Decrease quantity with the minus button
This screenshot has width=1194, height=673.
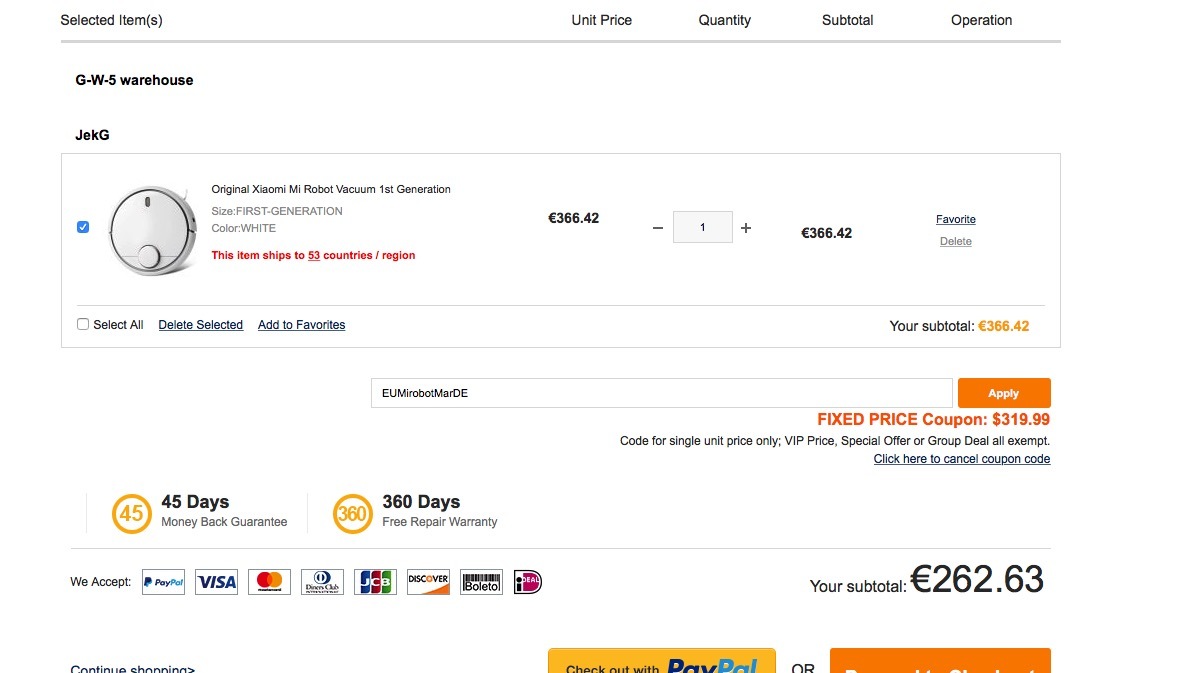click(657, 228)
